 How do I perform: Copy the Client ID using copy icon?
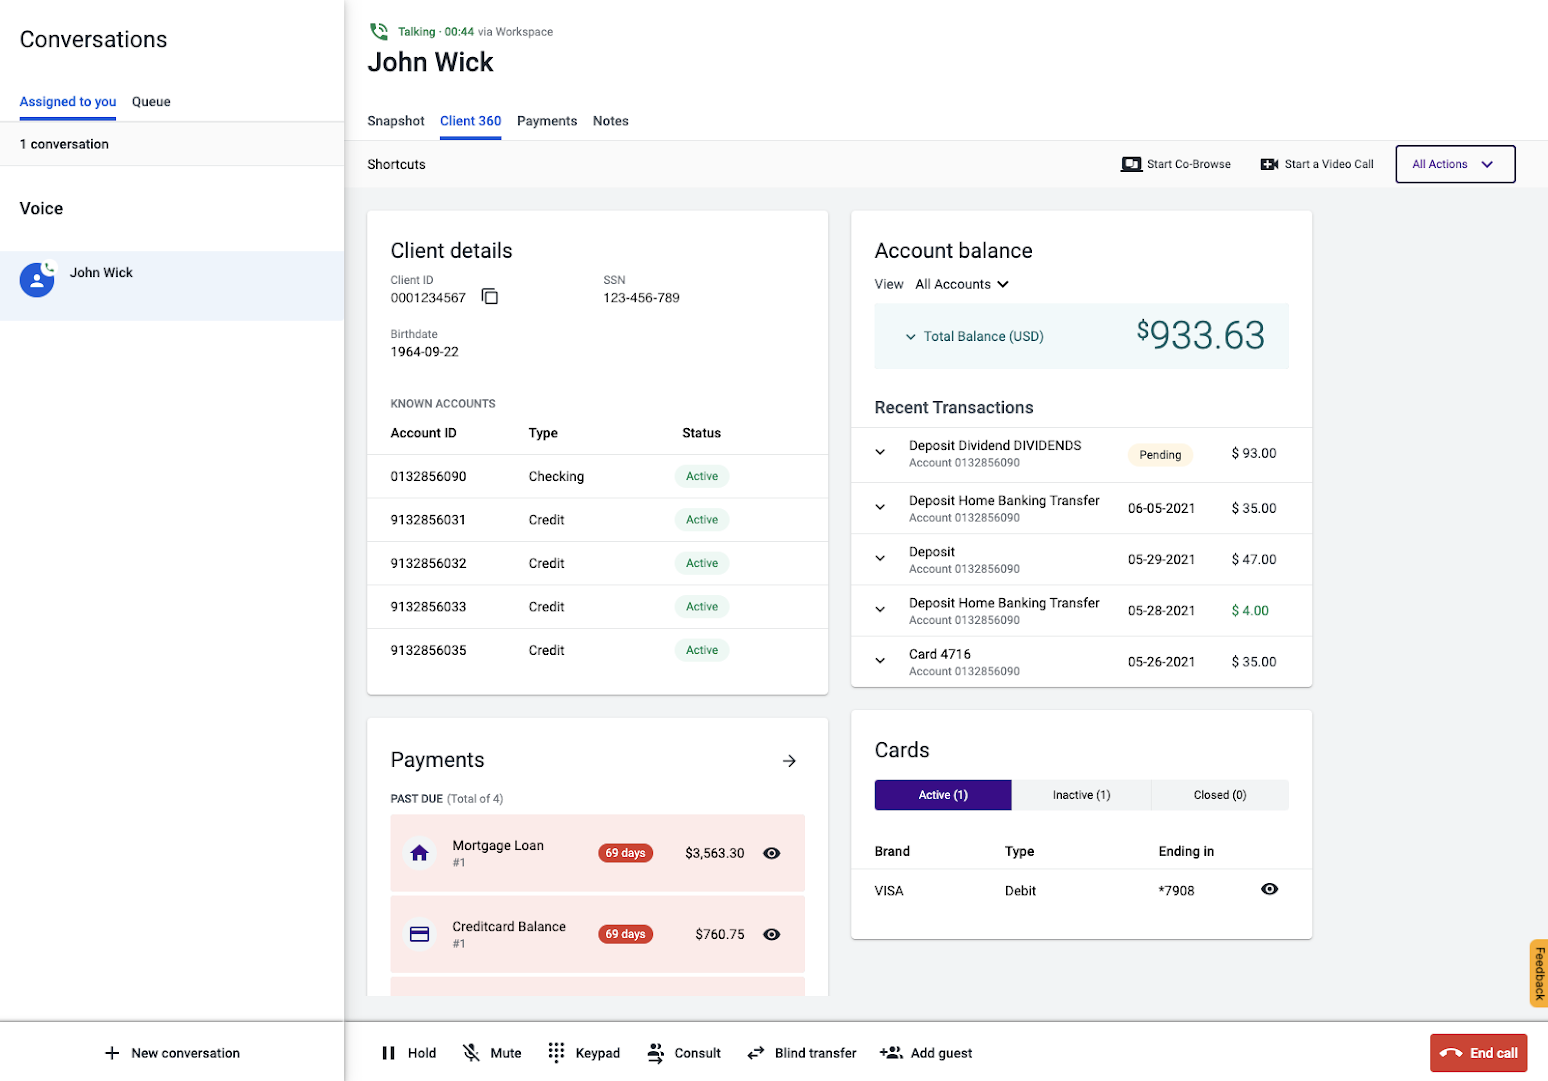coord(490,297)
